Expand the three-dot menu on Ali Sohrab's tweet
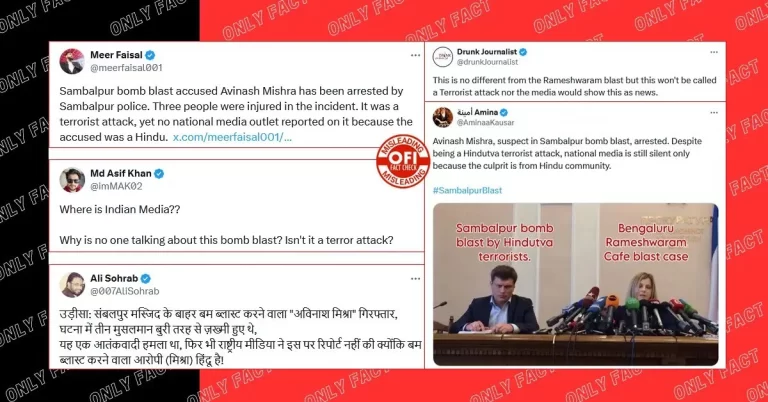Viewport: 768px width, 402px height. tap(415, 279)
